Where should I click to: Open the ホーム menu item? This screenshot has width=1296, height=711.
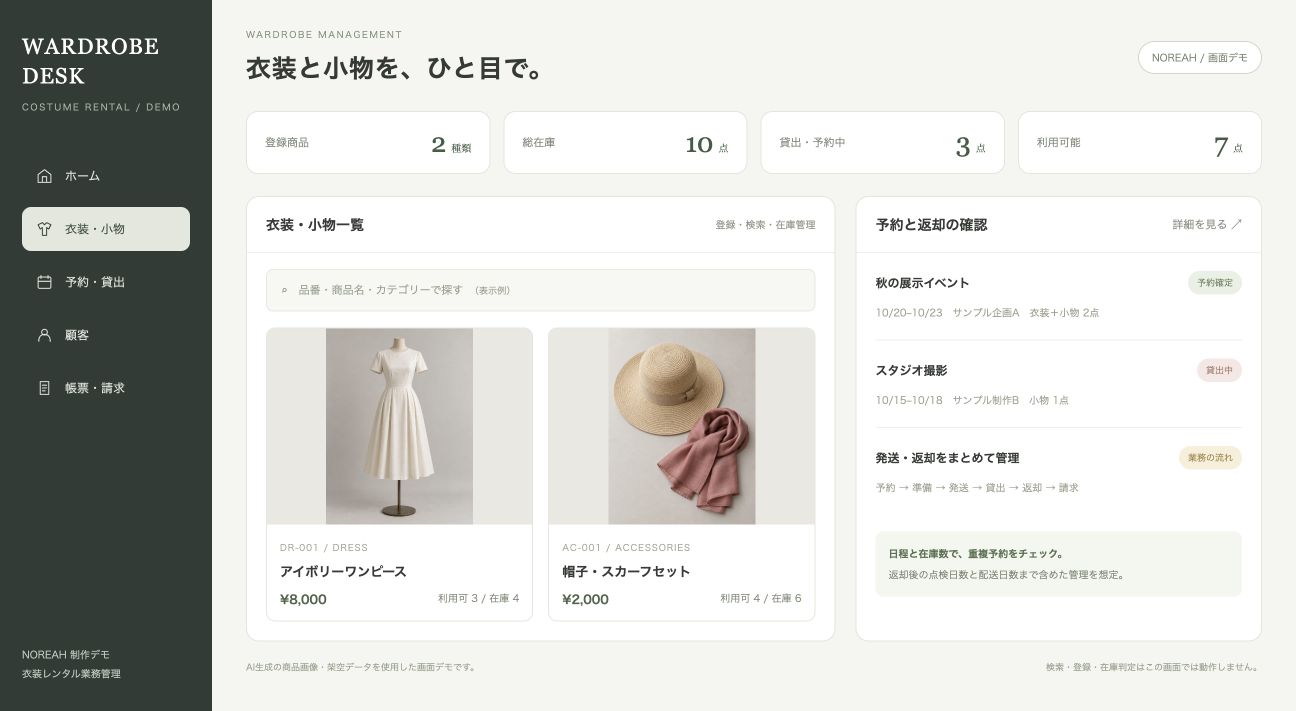[x=106, y=176]
